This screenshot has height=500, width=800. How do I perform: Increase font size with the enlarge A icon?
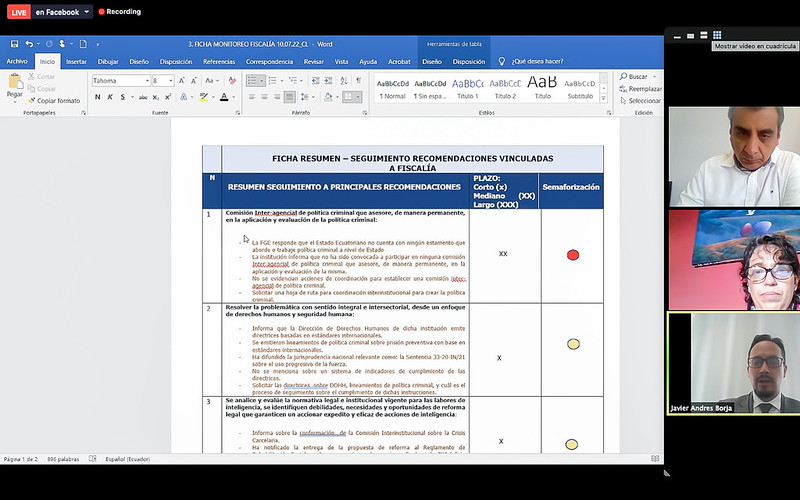[x=182, y=81]
